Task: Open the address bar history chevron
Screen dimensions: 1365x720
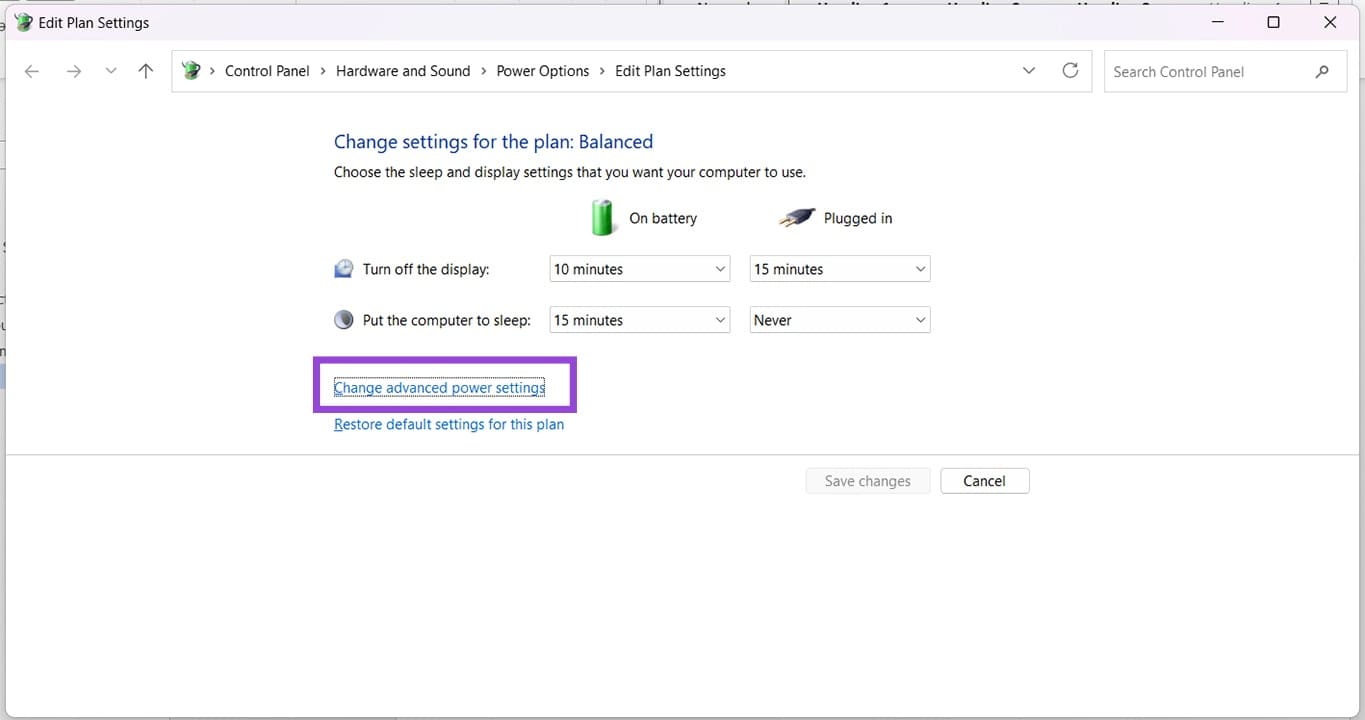Action: [1029, 70]
